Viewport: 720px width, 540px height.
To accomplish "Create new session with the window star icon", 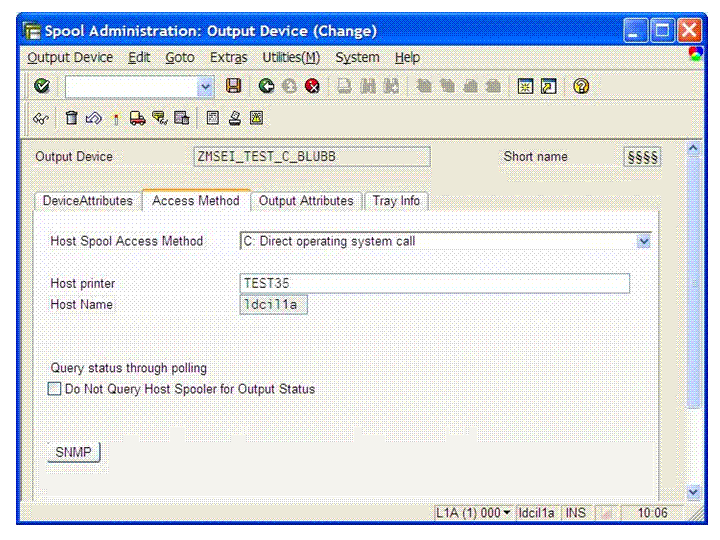I will click(x=525, y=87).
